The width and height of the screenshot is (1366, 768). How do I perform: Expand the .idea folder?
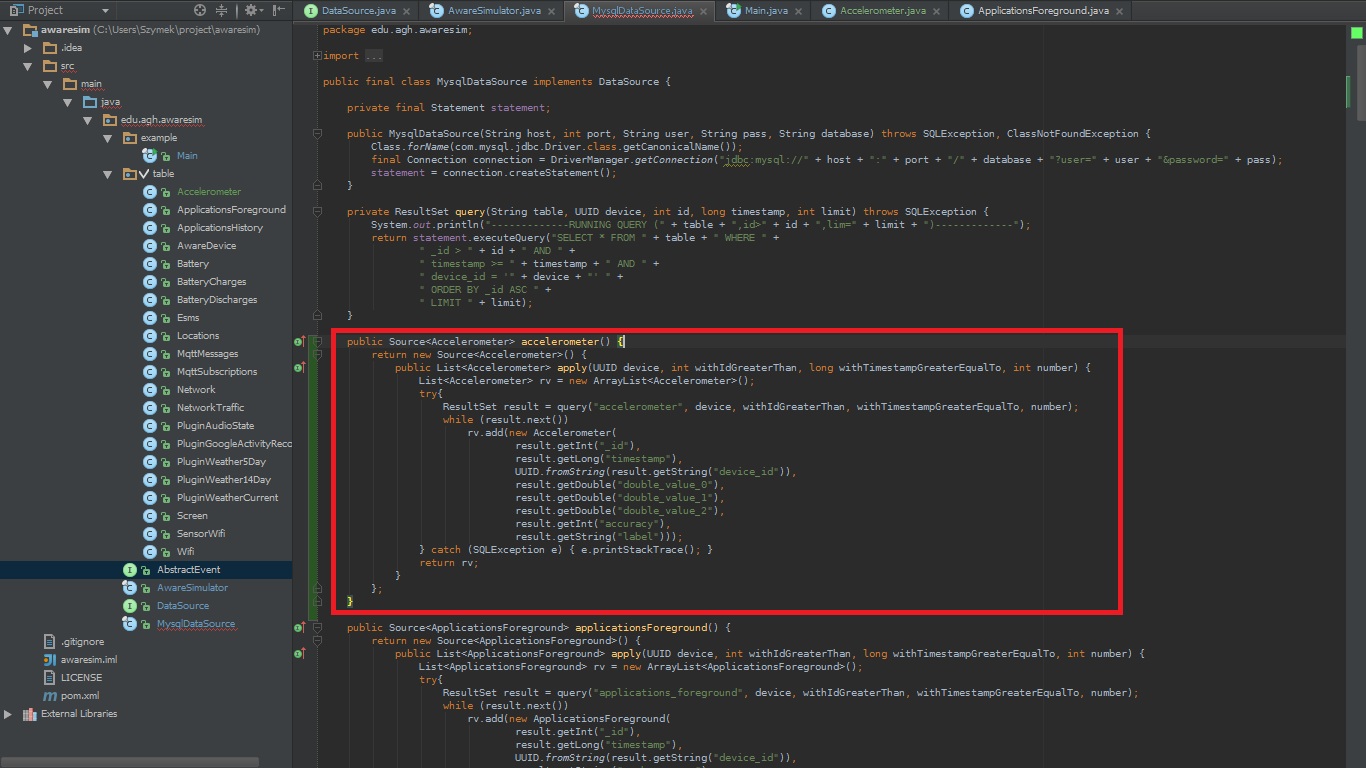coord(29,48)
